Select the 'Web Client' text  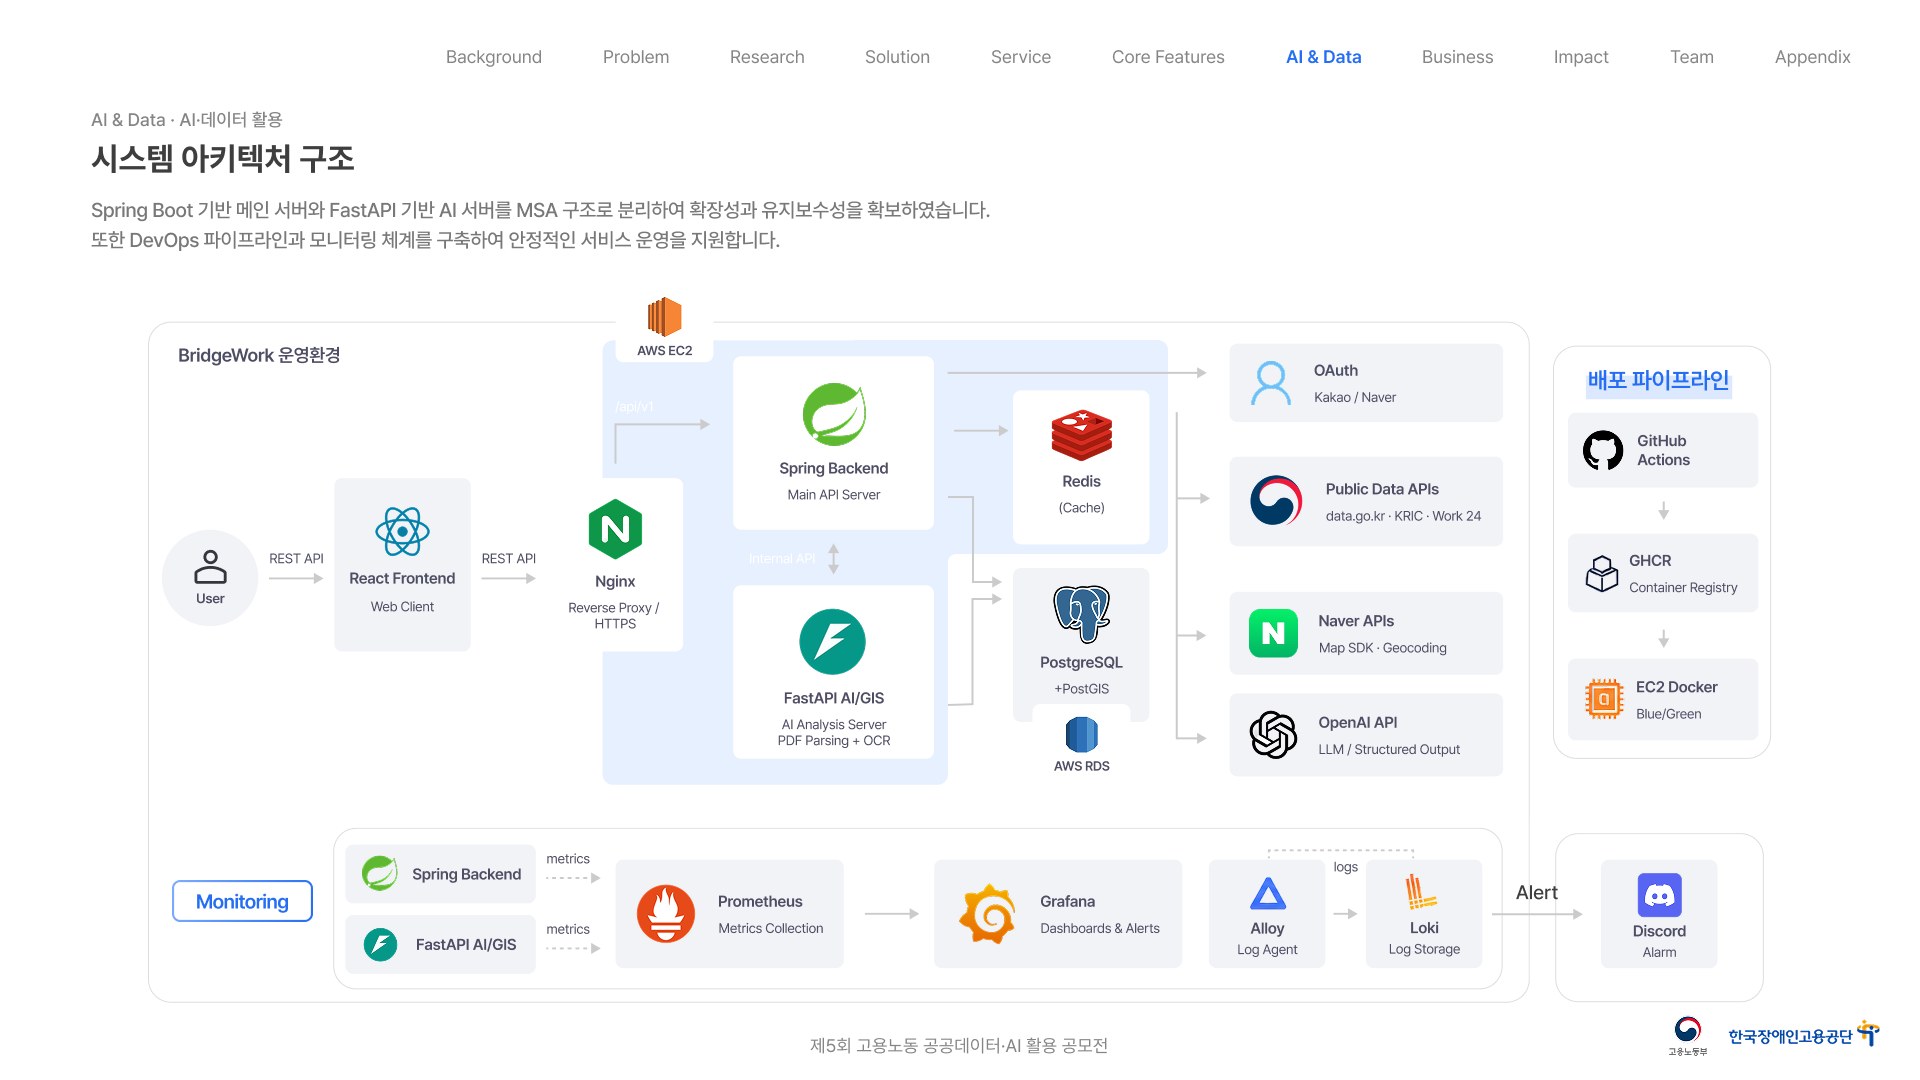coord(402,606)
